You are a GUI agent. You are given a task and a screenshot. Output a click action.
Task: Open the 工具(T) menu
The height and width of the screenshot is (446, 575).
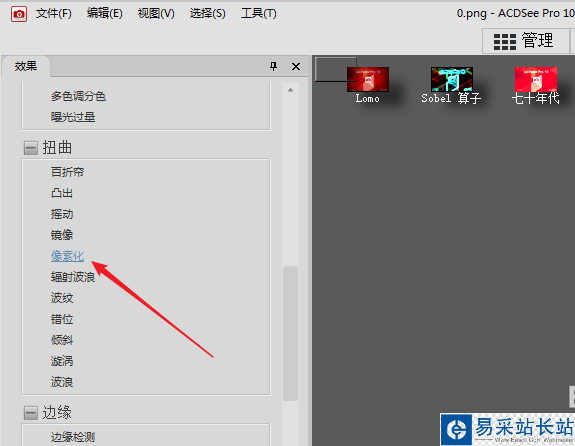(x=259, y=14)
